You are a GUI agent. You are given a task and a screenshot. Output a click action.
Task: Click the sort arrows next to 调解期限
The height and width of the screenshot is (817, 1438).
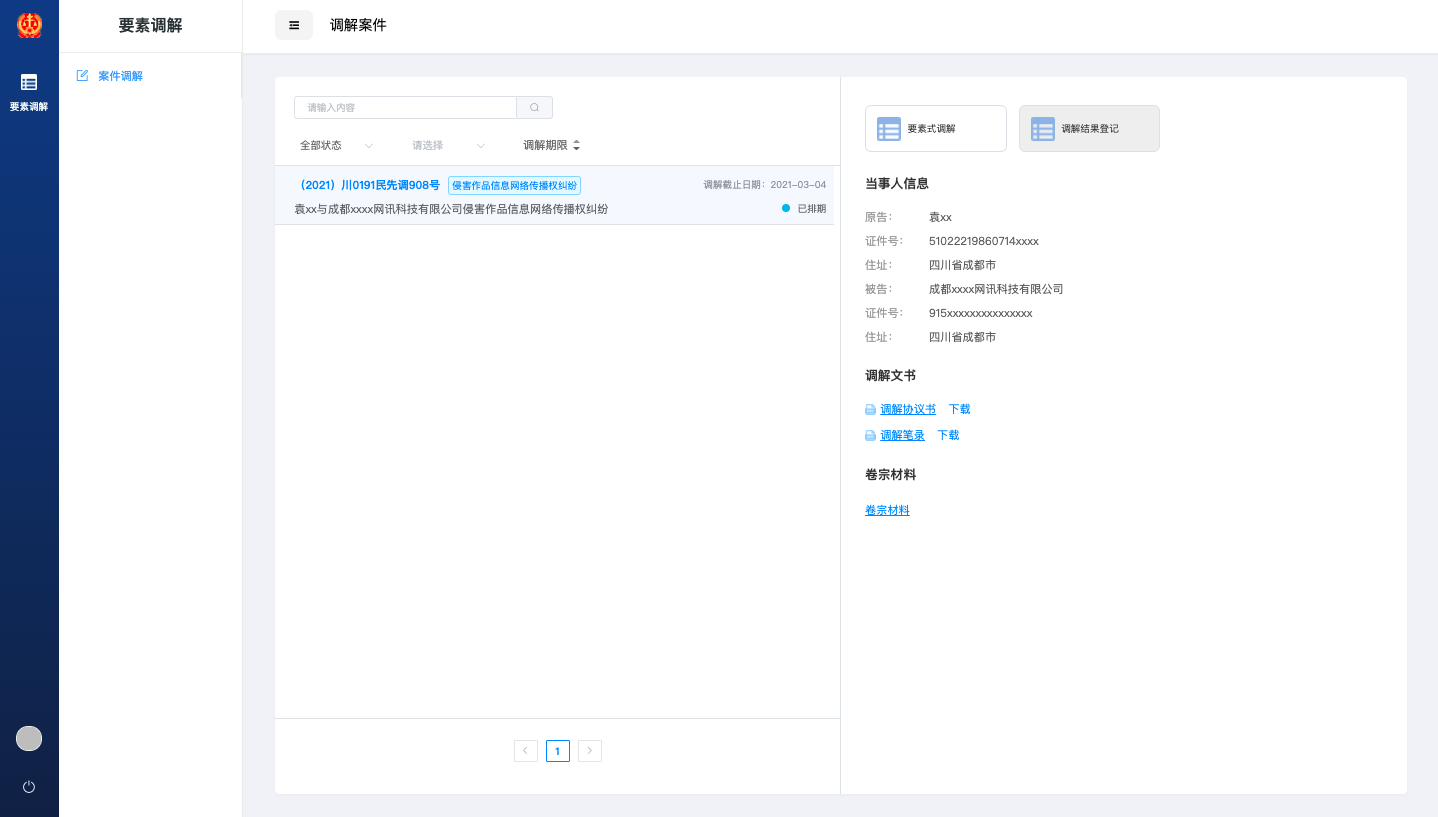tap(576, 145)
